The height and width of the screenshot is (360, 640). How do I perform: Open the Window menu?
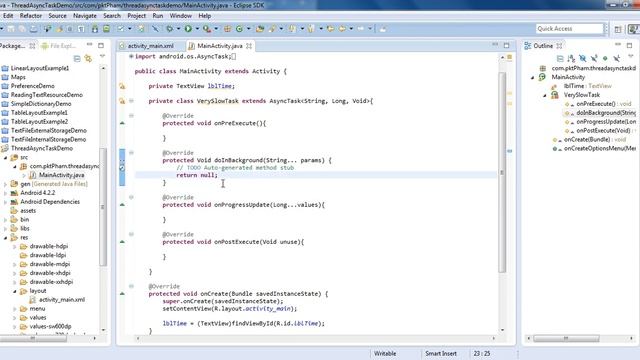click(180, 16)
